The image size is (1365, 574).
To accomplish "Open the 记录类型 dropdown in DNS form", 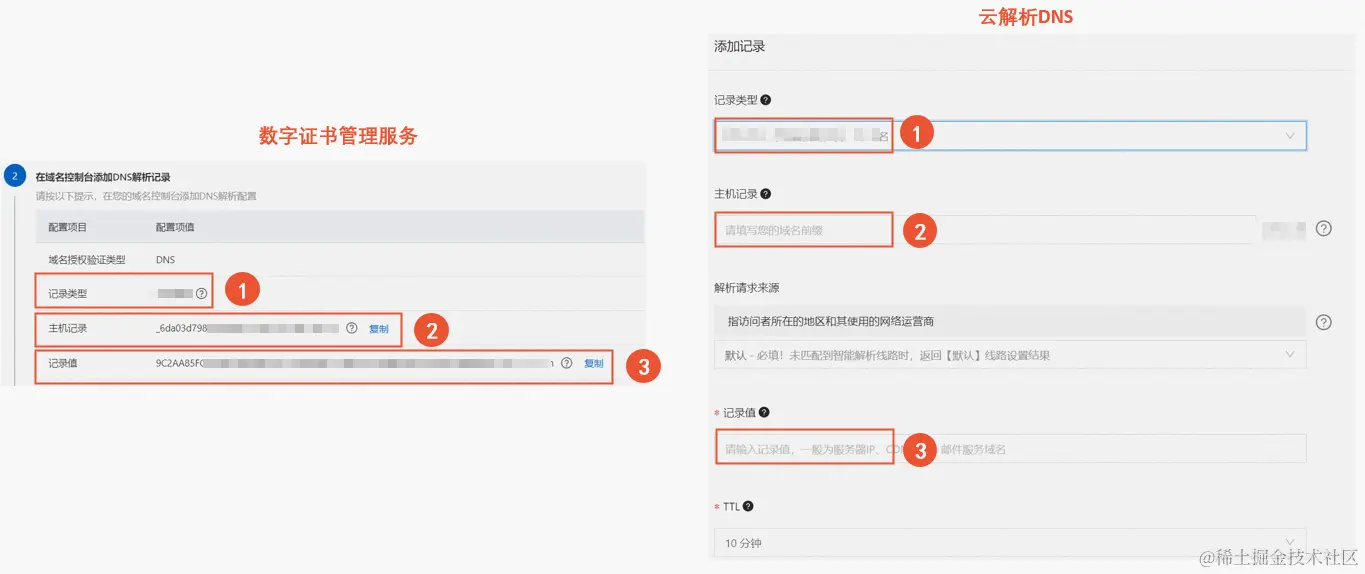I will [x=1010, y=135].
